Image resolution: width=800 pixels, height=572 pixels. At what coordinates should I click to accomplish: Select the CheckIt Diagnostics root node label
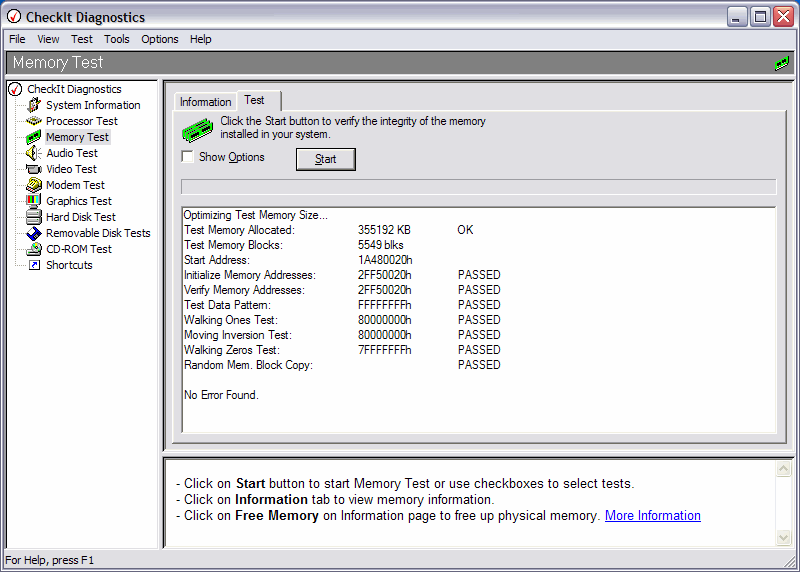pos(74,89)
